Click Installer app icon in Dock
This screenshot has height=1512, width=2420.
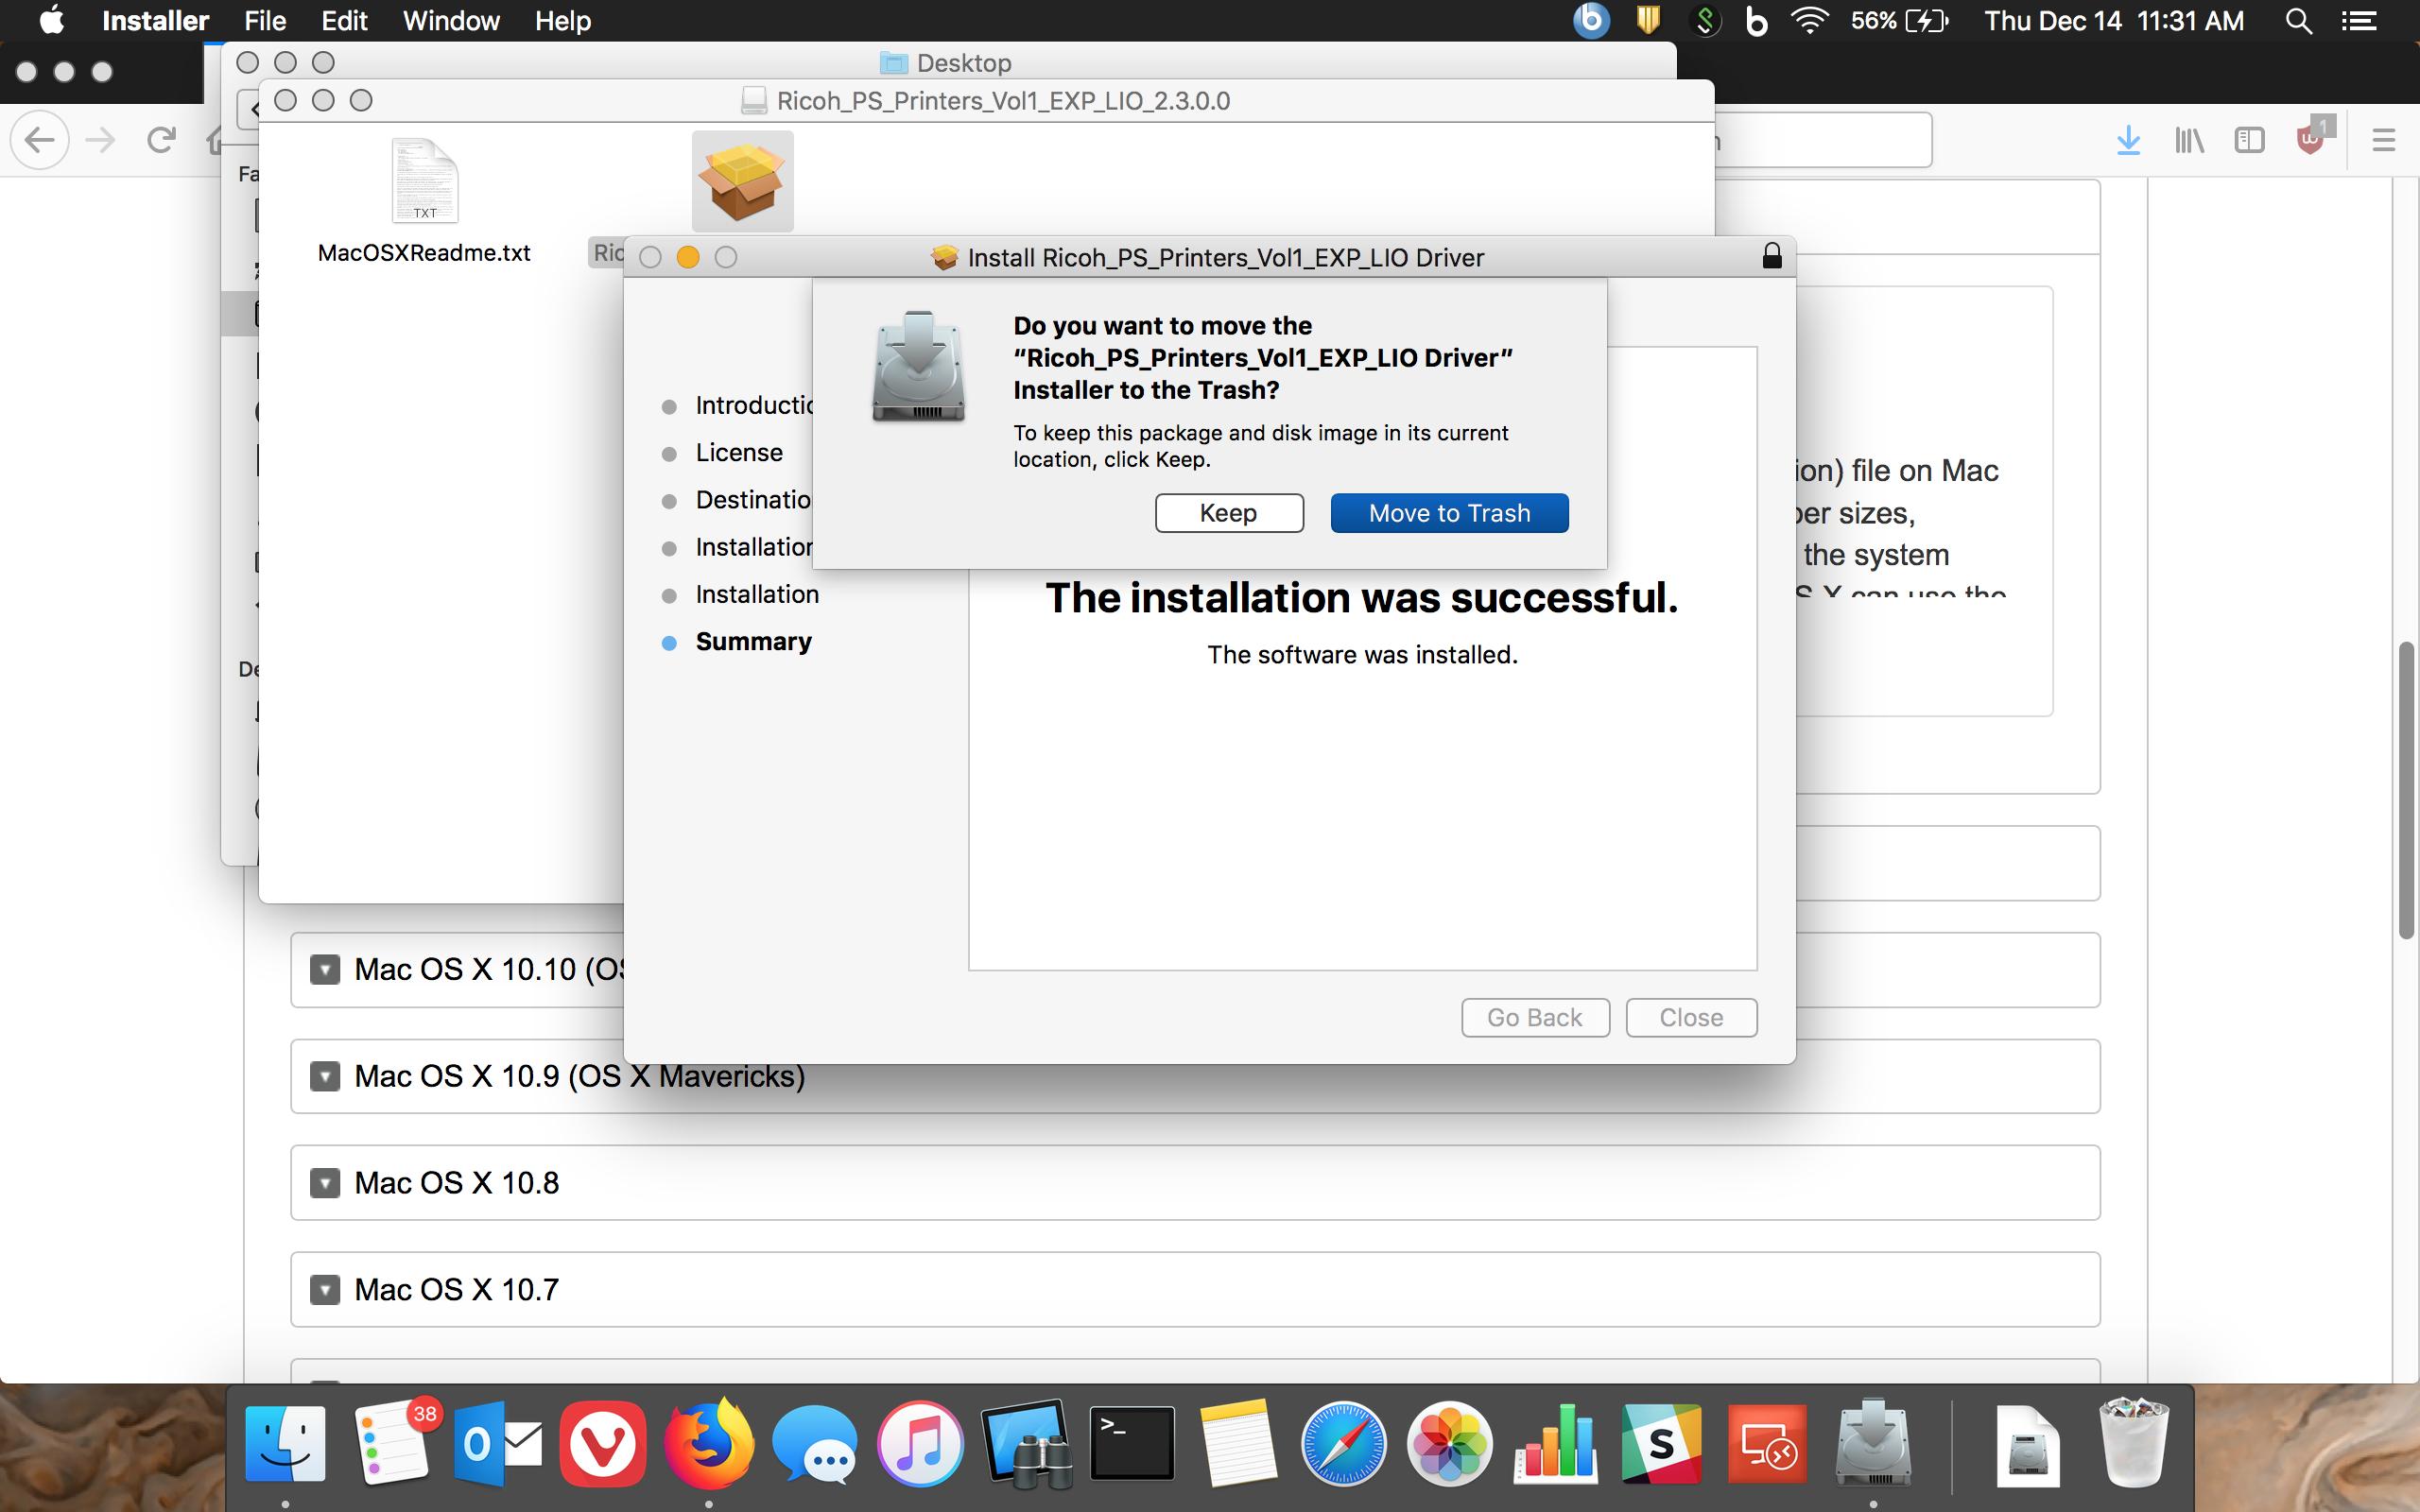pos(1873,1444)
